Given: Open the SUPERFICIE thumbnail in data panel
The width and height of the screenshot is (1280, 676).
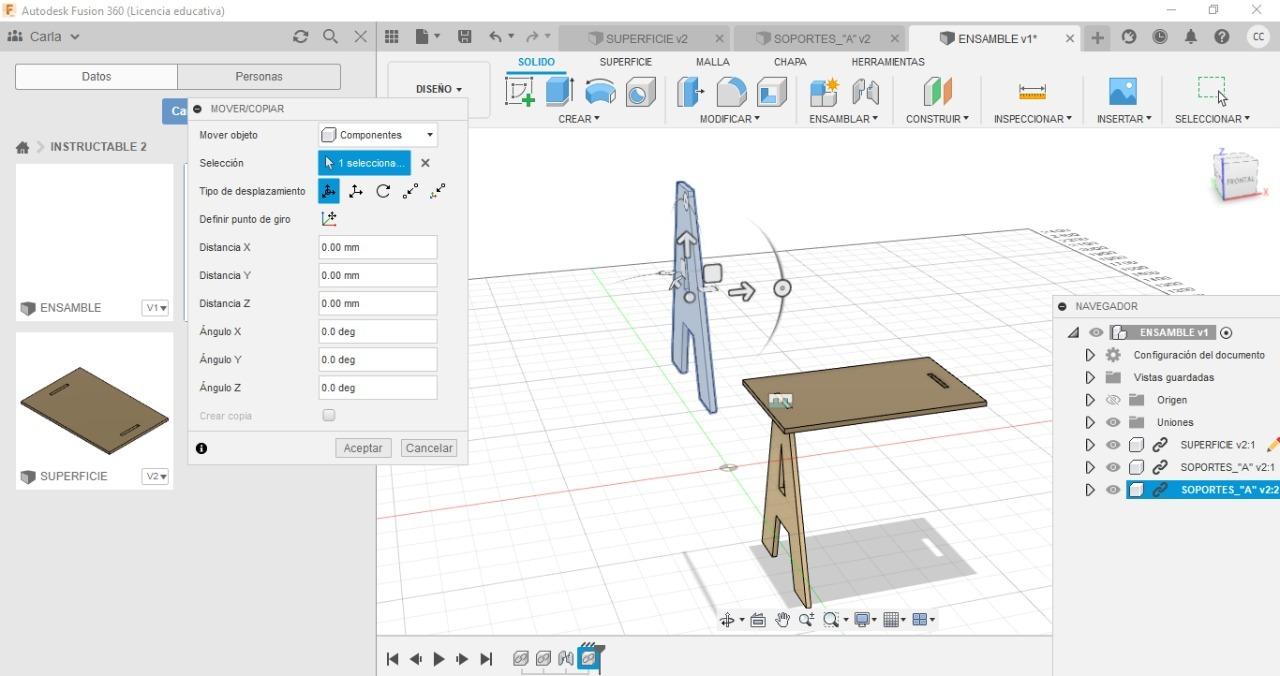Looking at the screenshot, I should click(x=95, y=411).
